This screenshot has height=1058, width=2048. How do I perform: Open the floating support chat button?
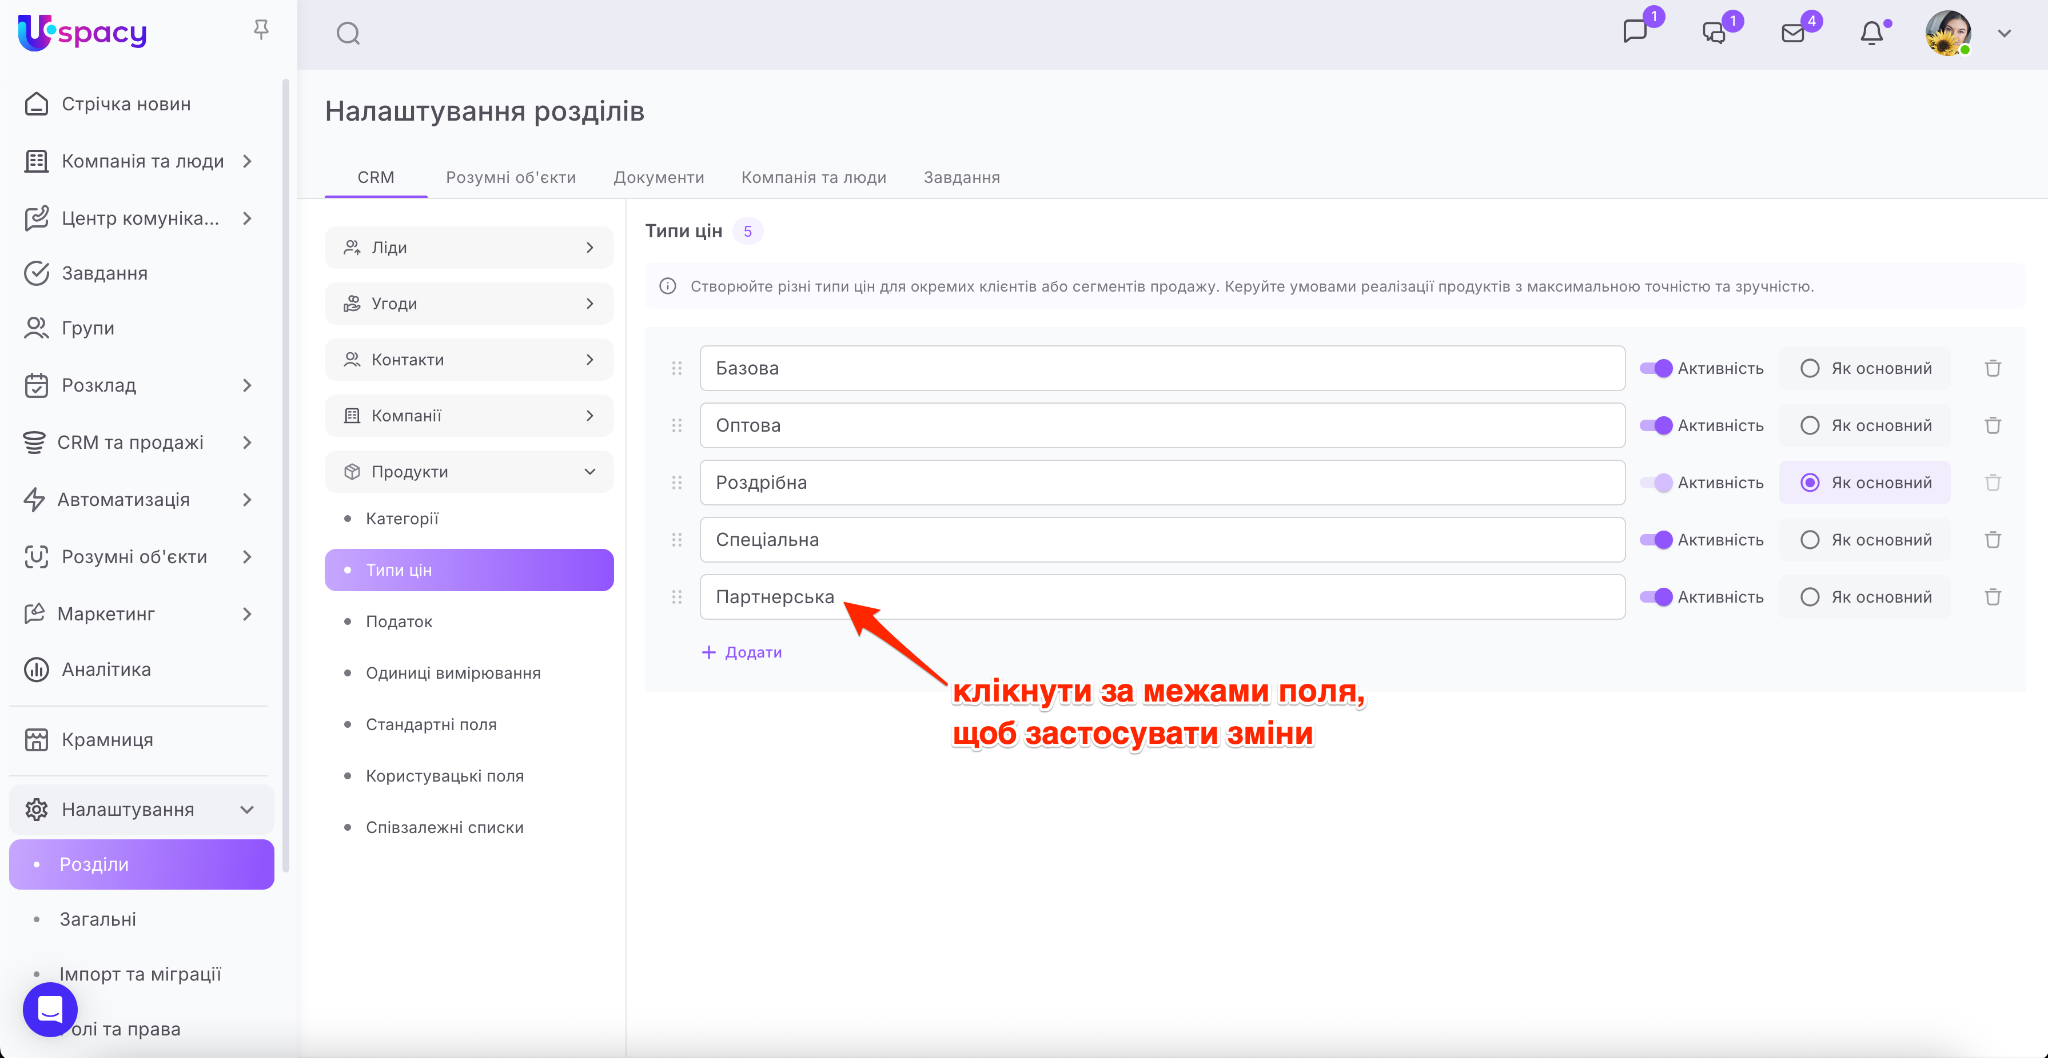click(50, 1009)
